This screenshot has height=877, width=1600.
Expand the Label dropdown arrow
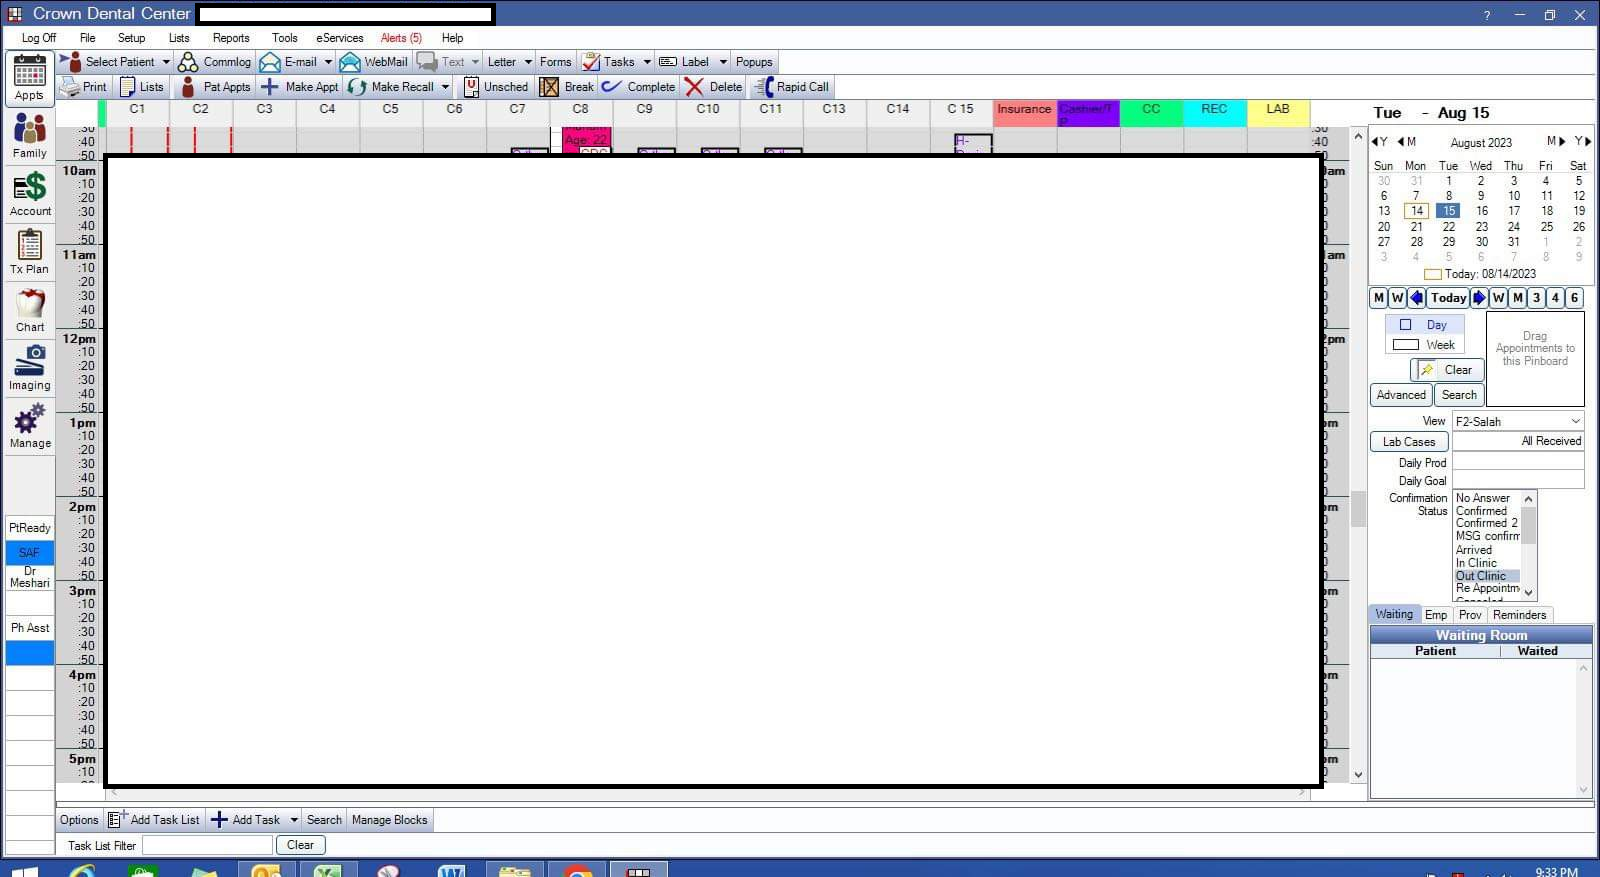723,62
